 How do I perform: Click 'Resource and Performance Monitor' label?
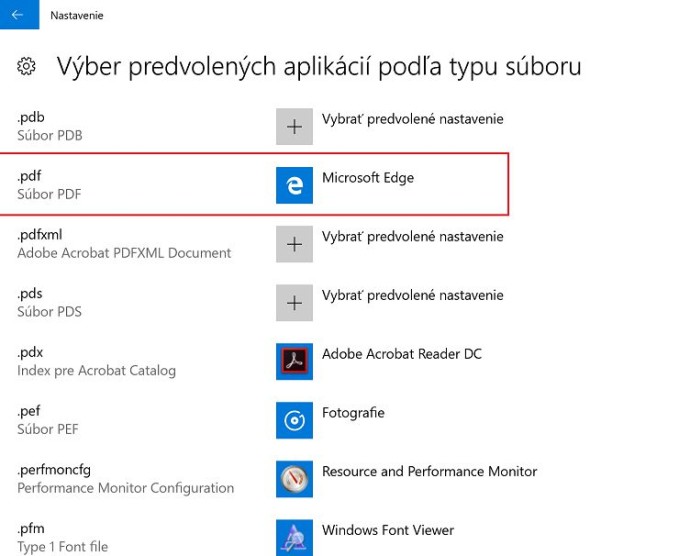click(x=430, y=471)
